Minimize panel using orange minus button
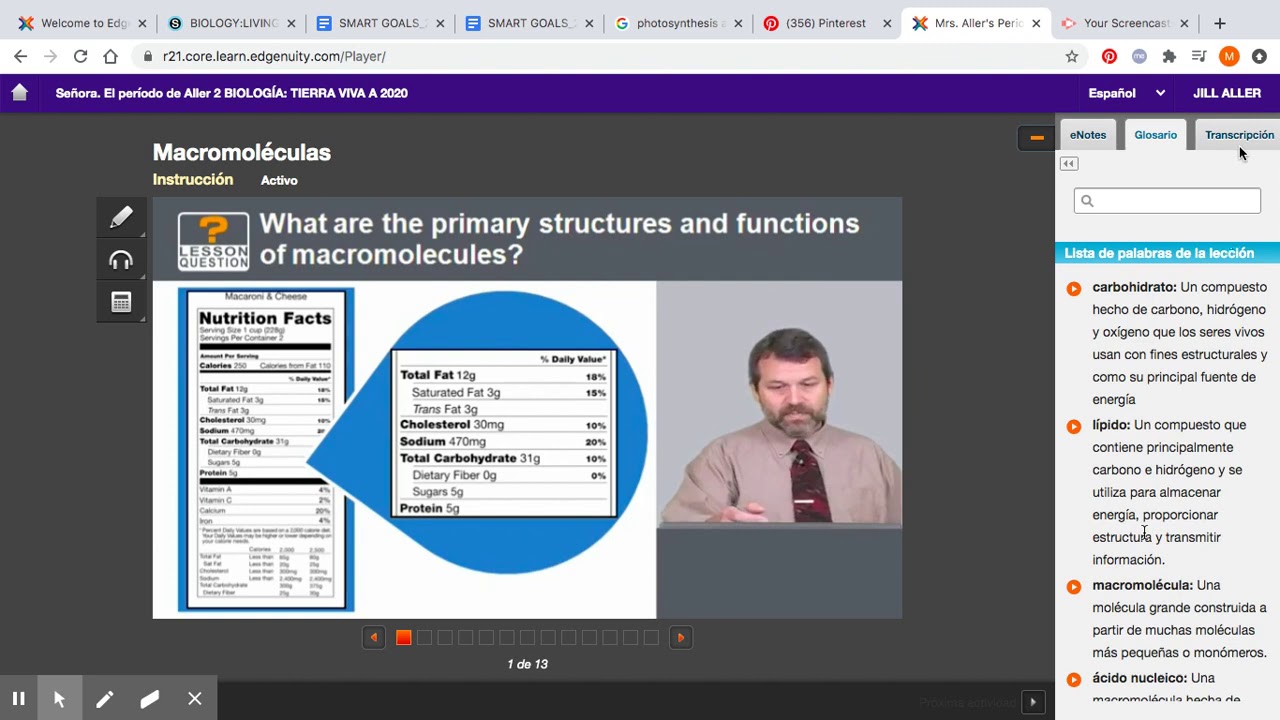 [1037, 138]
